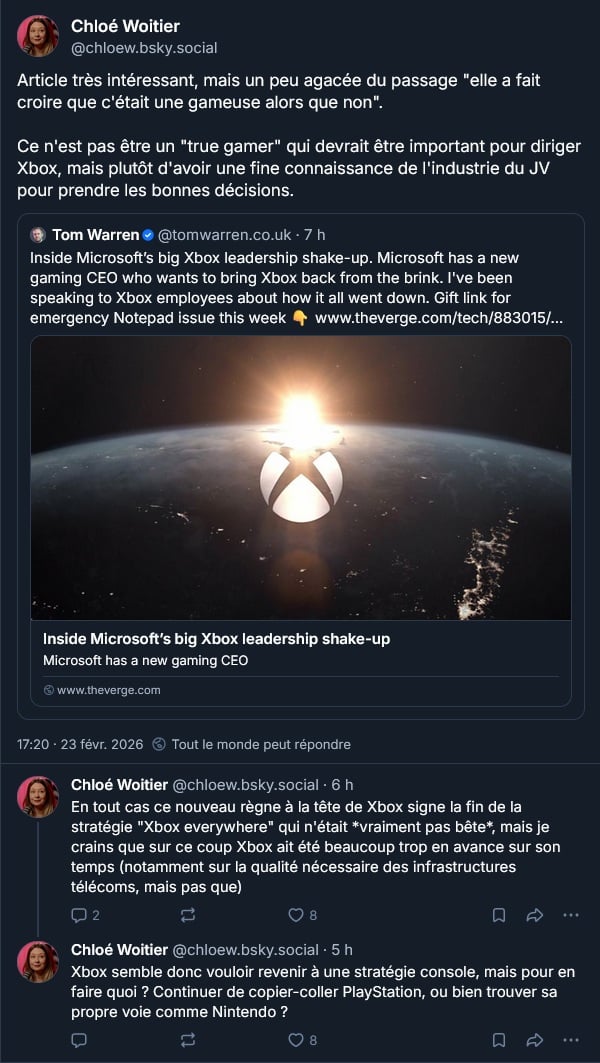Reply to the "Xbox everywhere" post

point(80,914)
